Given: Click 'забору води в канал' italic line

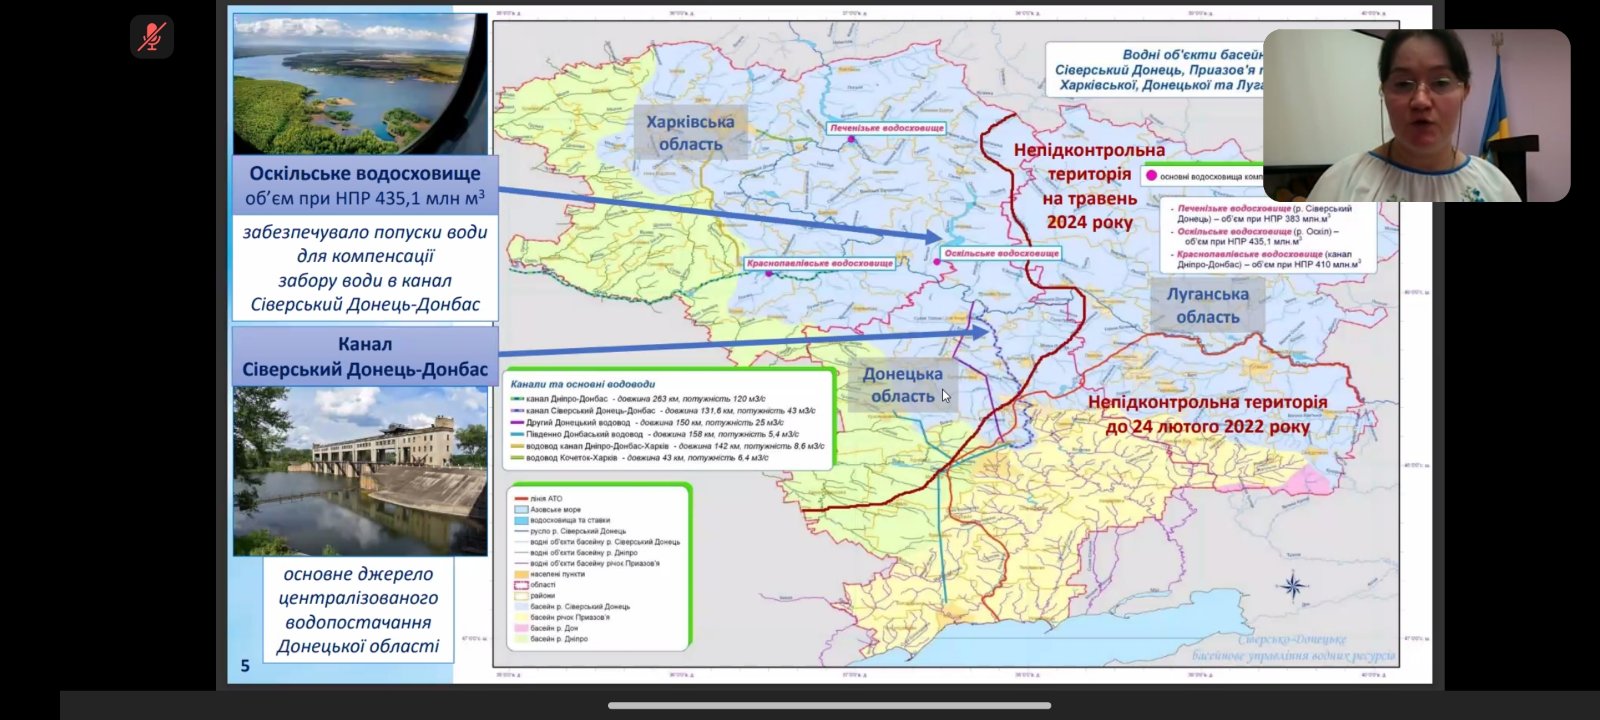Looking at the screenshot, I should point(365,281).
